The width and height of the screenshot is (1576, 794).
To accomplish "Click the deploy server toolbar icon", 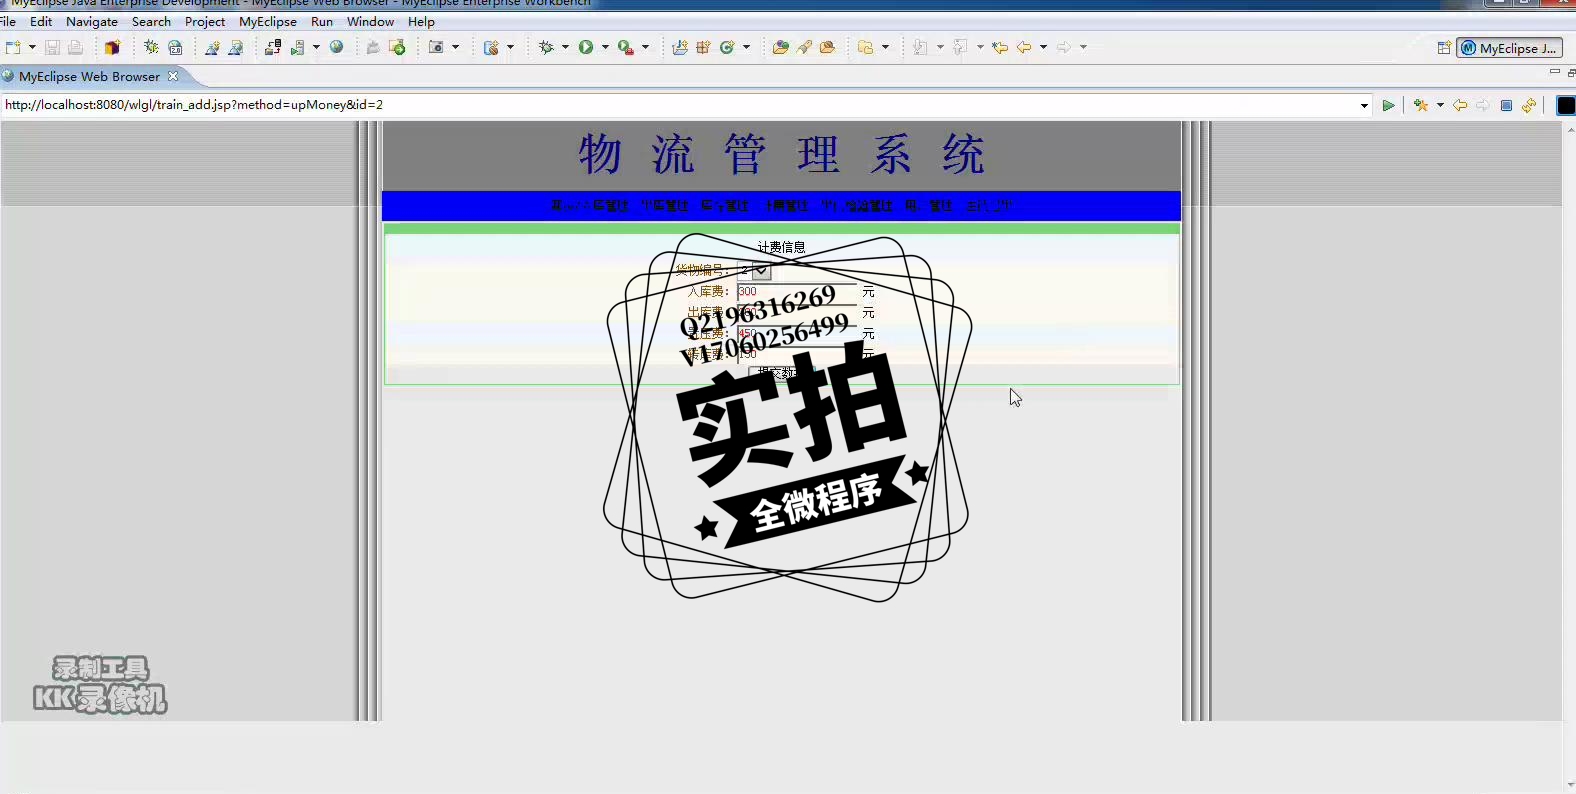I will pyautogui.click(x=298, y=47).
